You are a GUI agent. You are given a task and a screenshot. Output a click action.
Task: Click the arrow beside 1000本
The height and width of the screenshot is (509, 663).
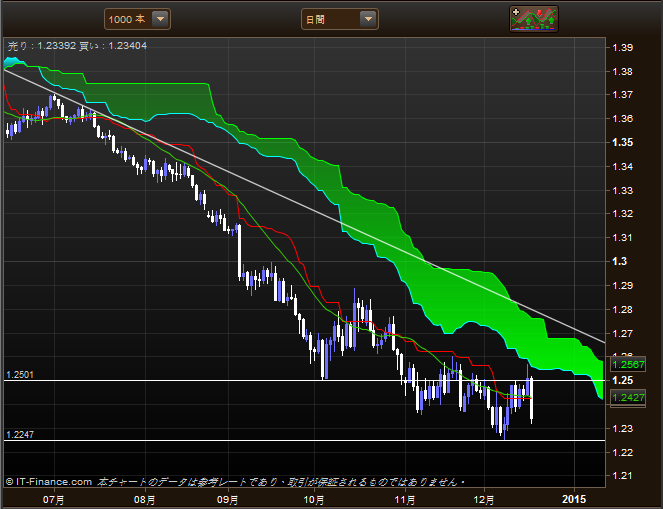point(160,19)
